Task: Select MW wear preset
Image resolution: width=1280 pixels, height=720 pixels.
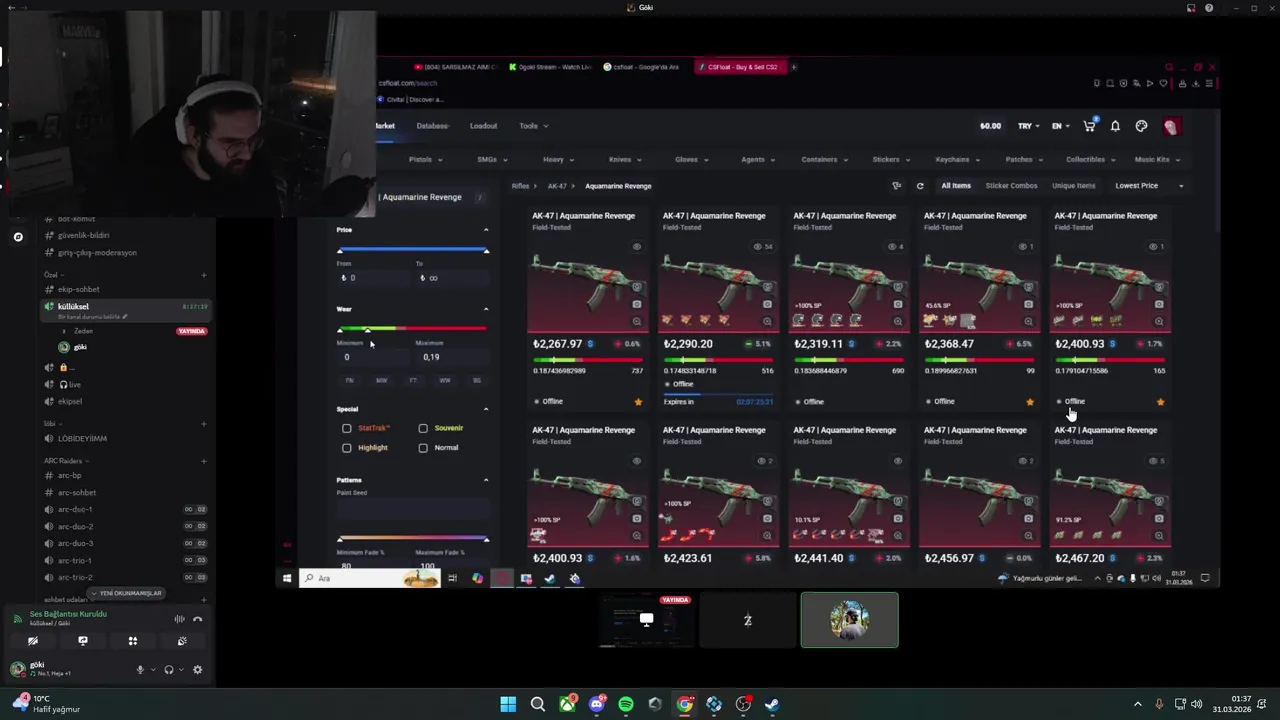Action: [x=381, y=380]
